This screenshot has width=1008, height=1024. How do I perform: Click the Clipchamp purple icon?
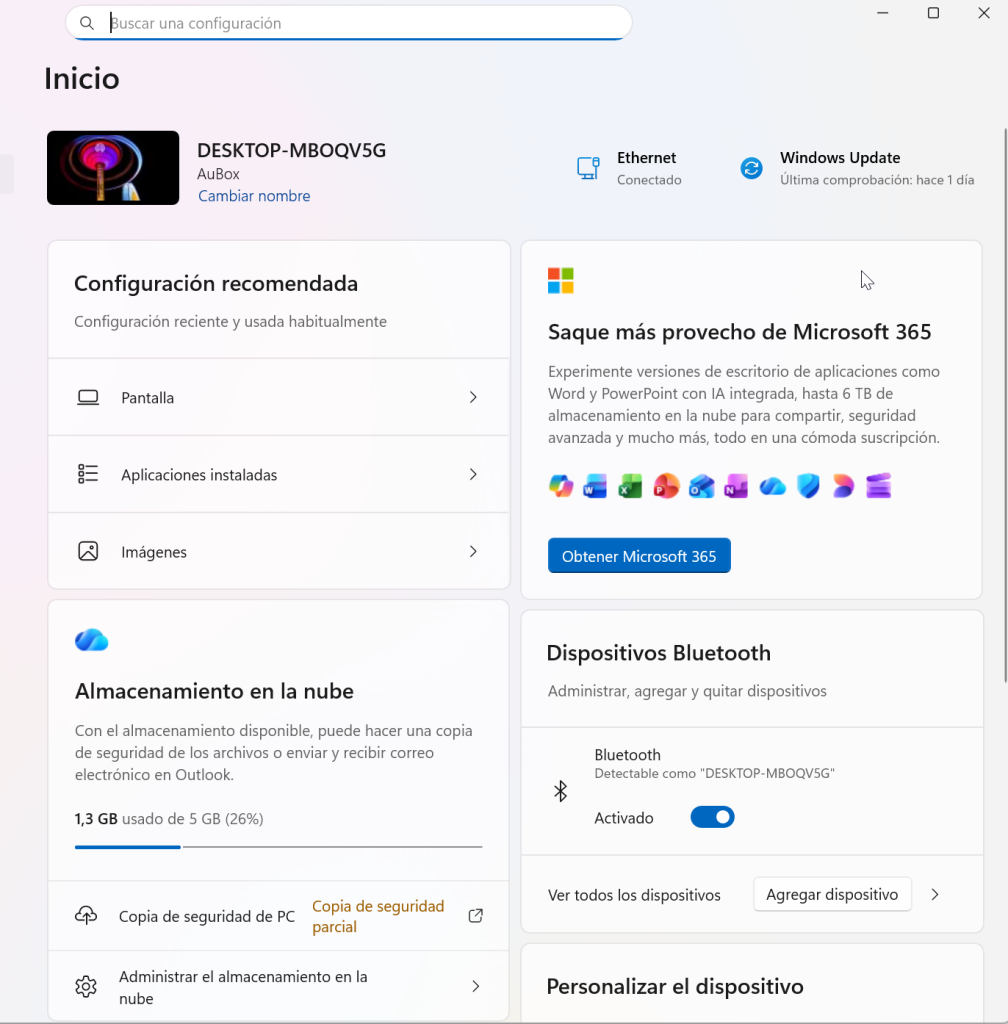(879, 487)
